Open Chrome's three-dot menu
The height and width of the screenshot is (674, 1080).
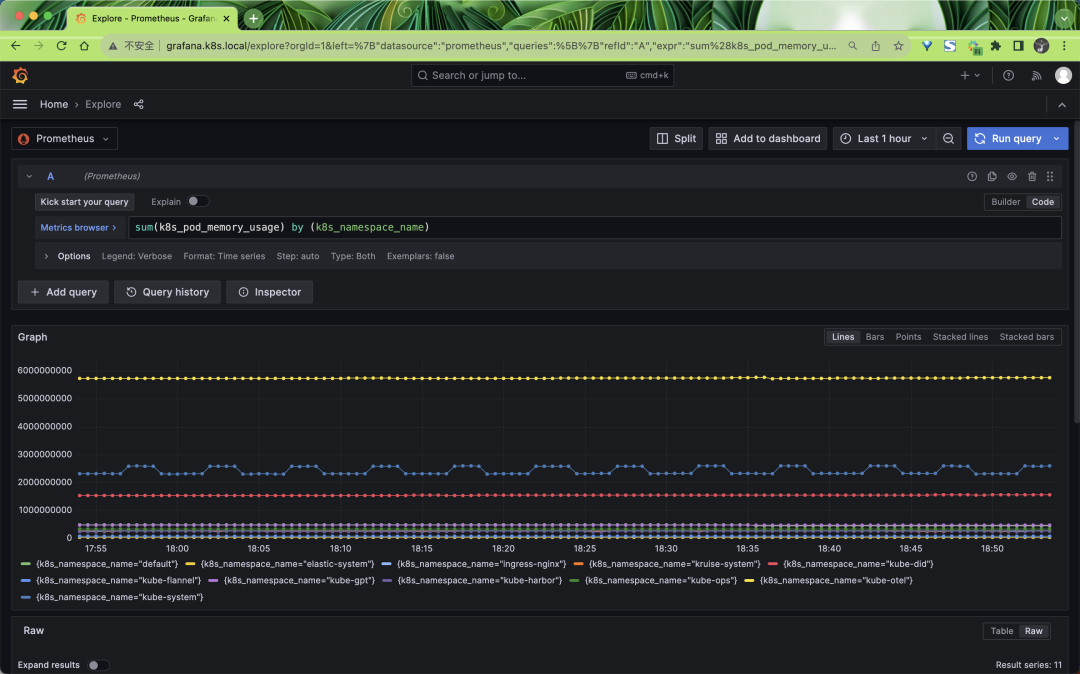click(1064, 45)
